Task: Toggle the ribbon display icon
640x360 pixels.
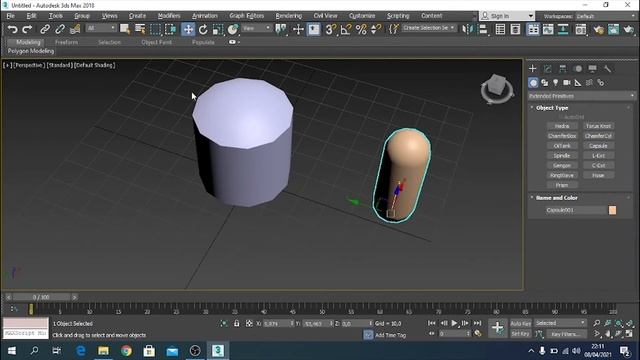Action: 533,29
